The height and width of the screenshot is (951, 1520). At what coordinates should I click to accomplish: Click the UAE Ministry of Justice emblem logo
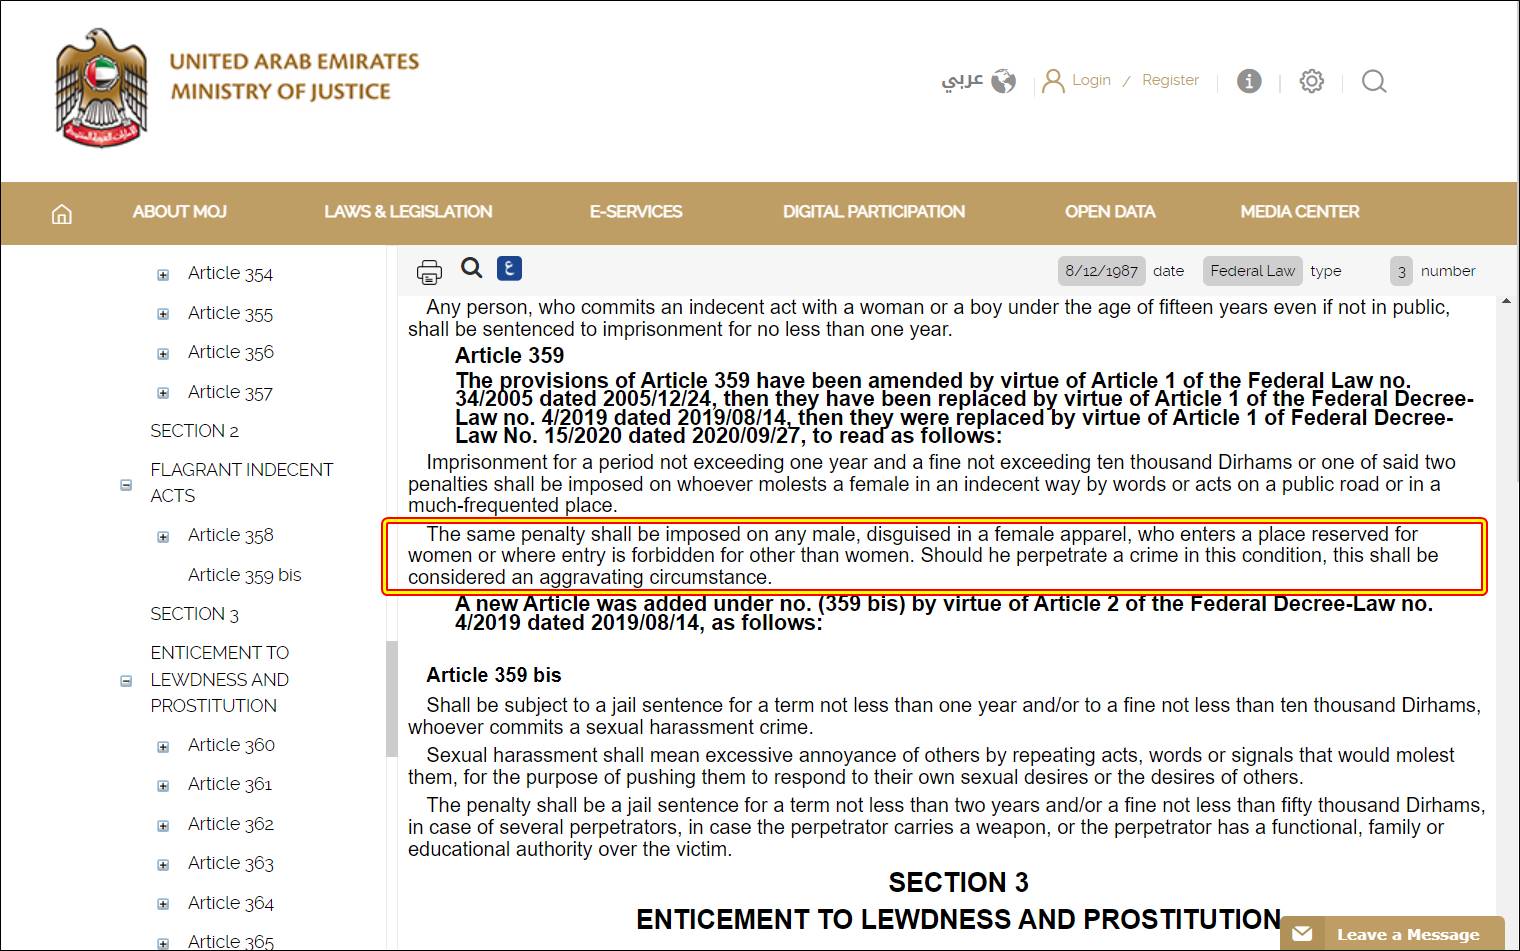(101, 88)
